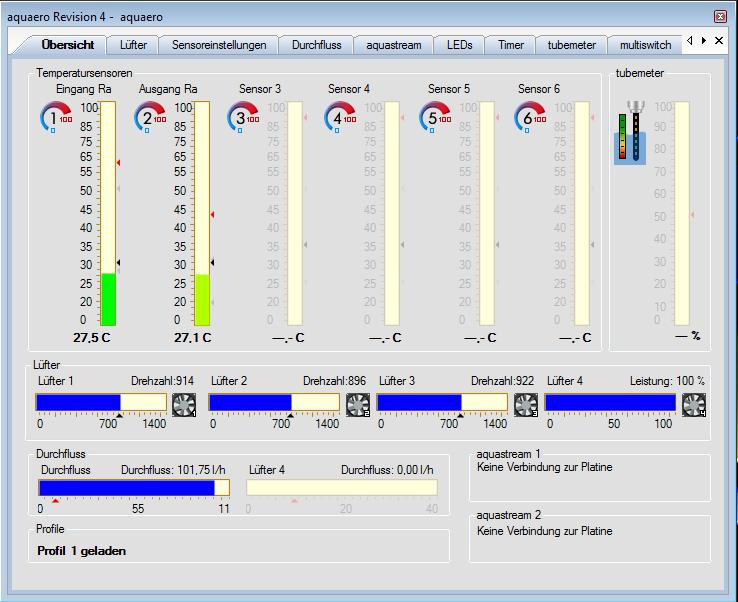
Task: Click the Lüfter 2 fan icon
Action: click(x=358, y=405)
